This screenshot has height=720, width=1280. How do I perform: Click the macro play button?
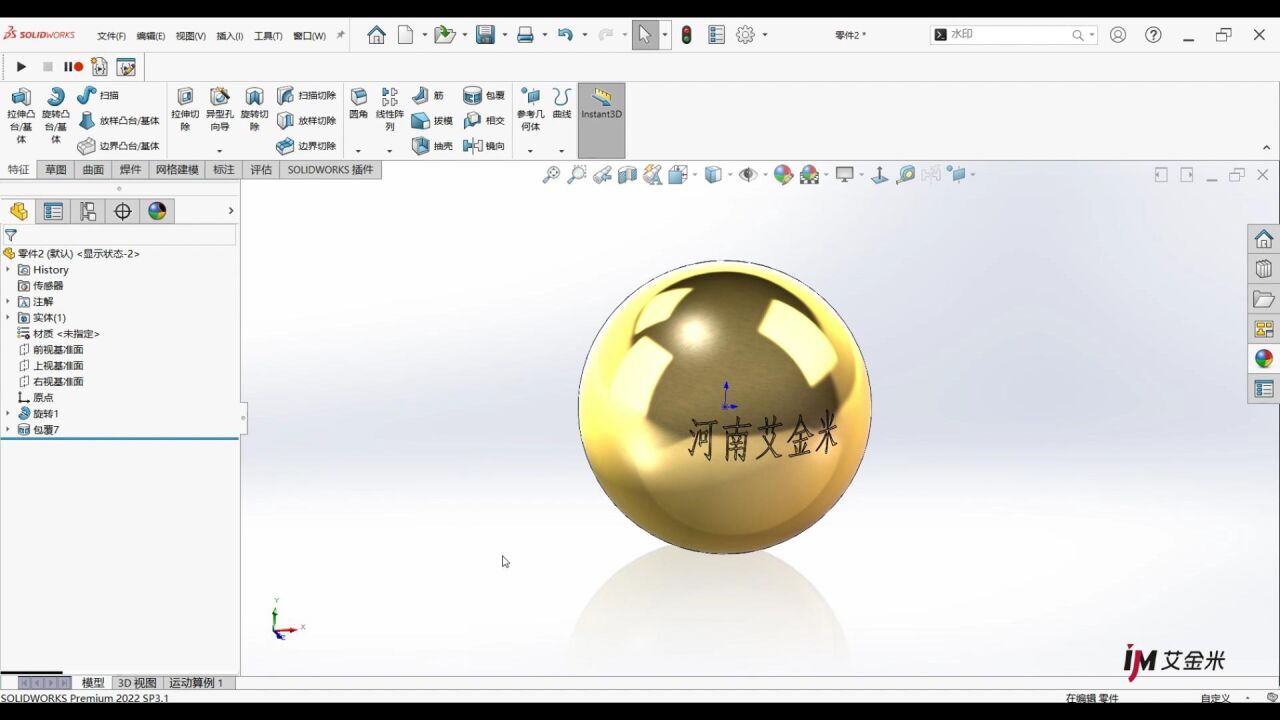[x=21, y=67]
